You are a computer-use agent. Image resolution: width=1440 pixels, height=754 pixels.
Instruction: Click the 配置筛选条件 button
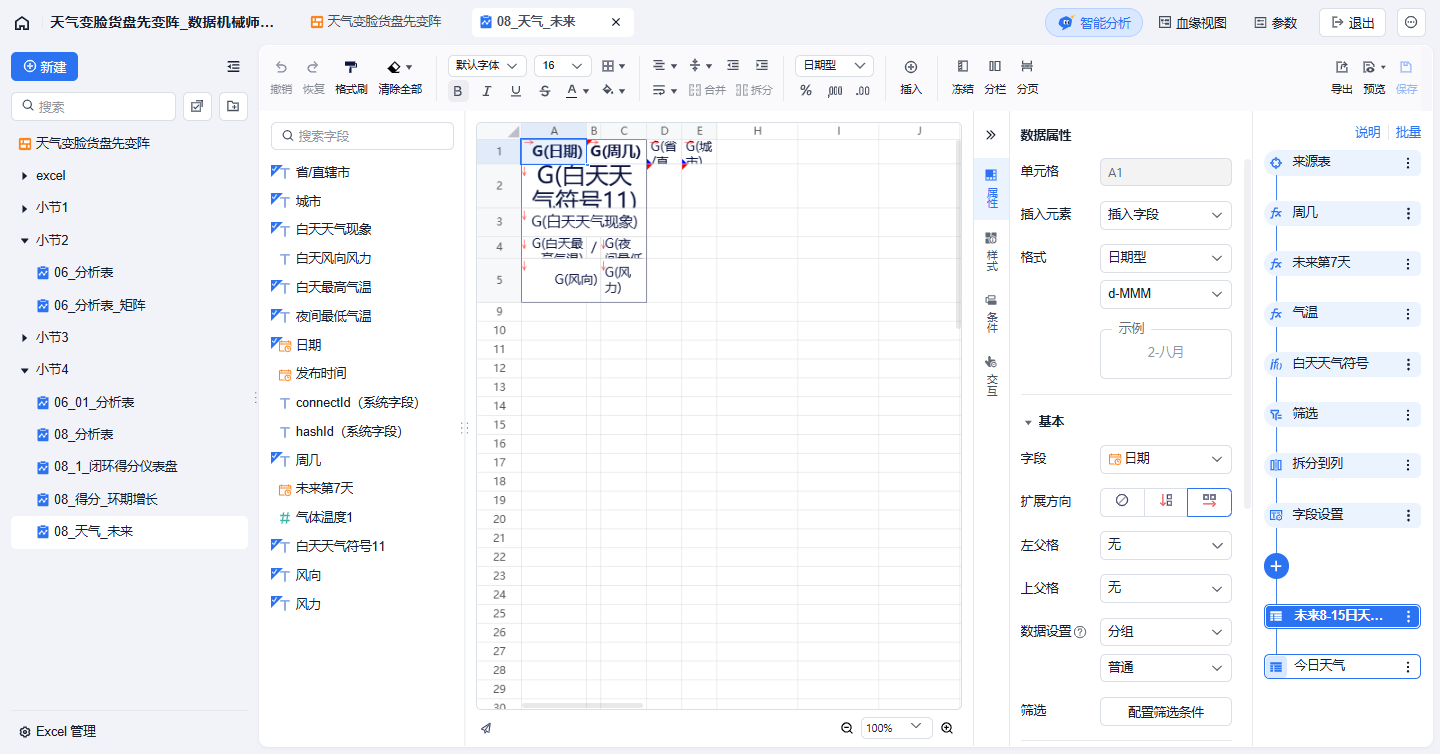click(1165, 712)
